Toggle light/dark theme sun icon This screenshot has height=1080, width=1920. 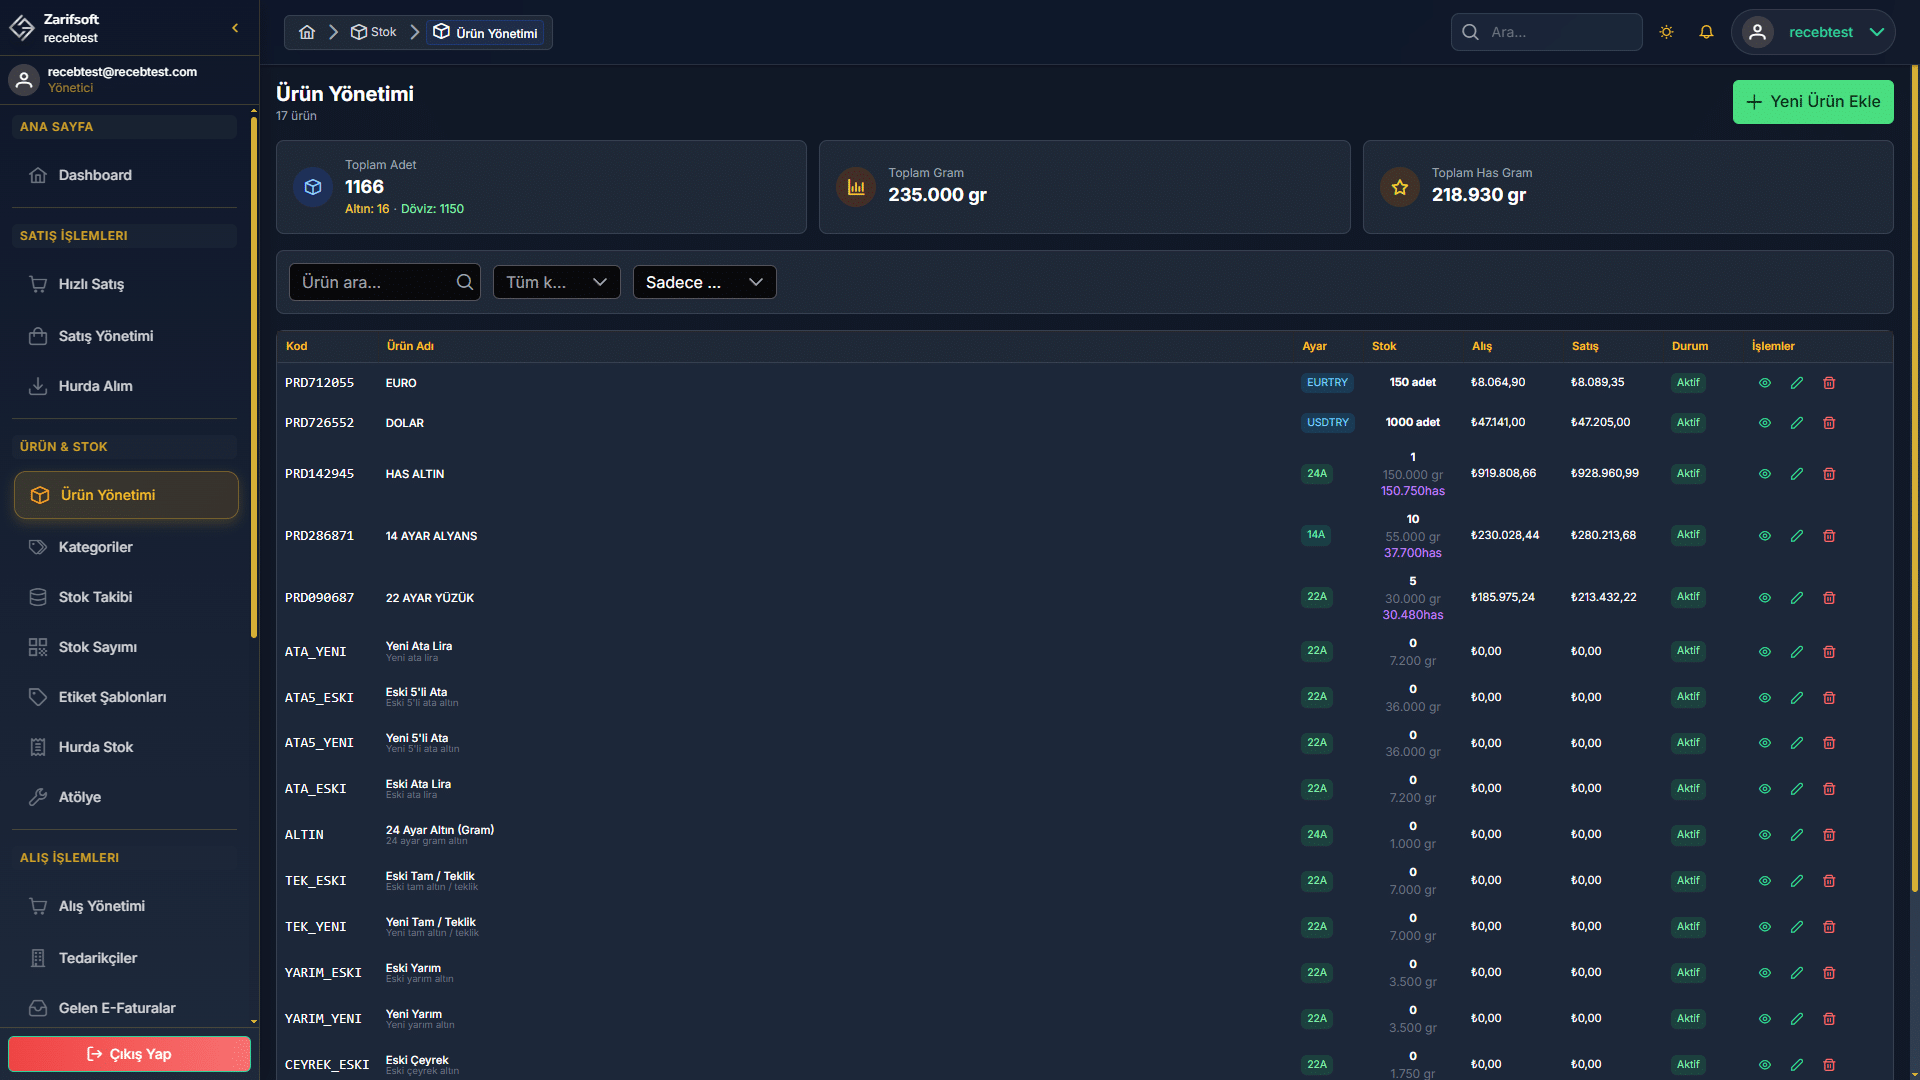point(1666,32)
